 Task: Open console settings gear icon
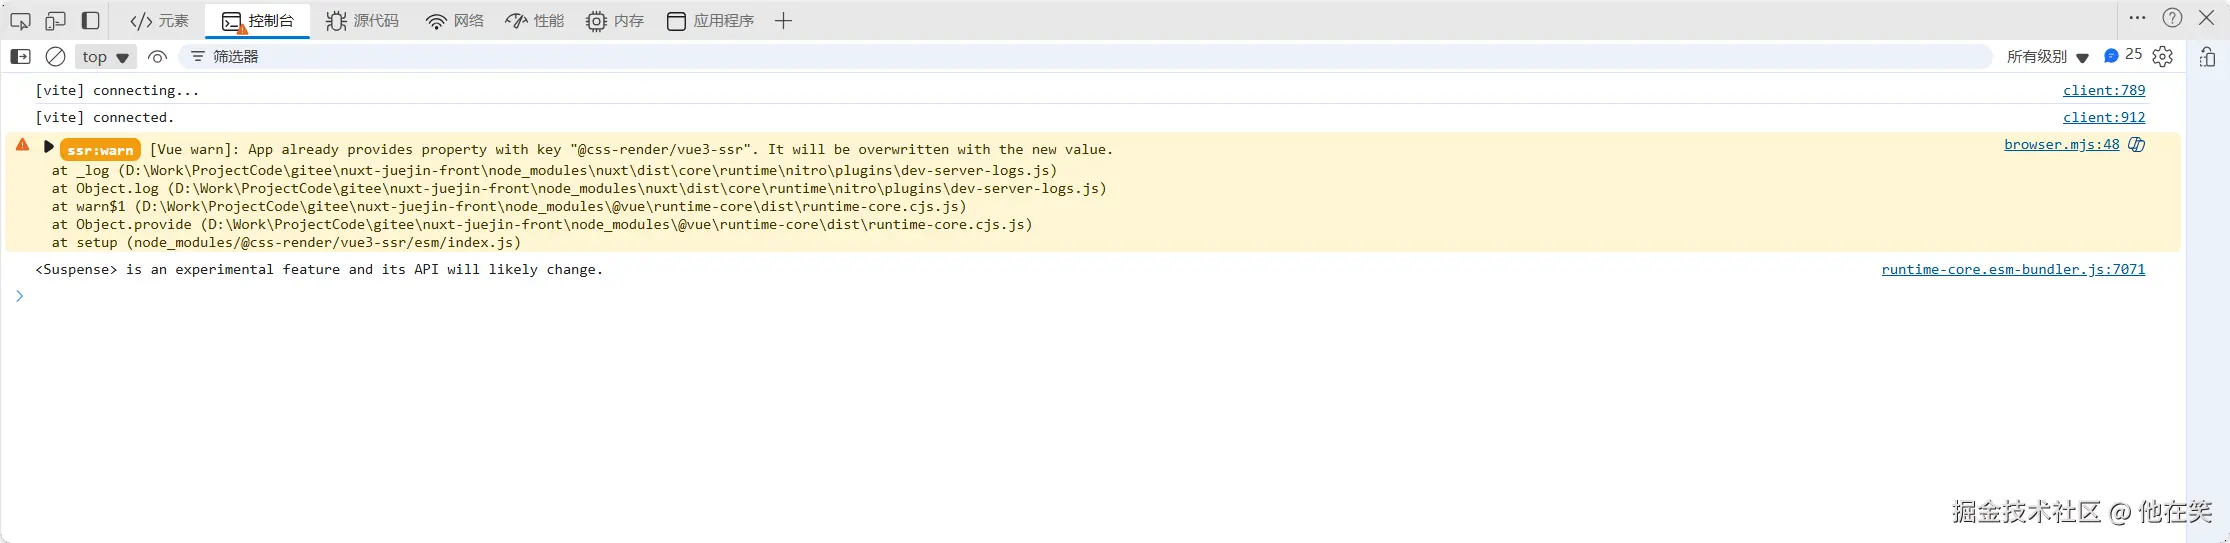(x=2163, y=57)
